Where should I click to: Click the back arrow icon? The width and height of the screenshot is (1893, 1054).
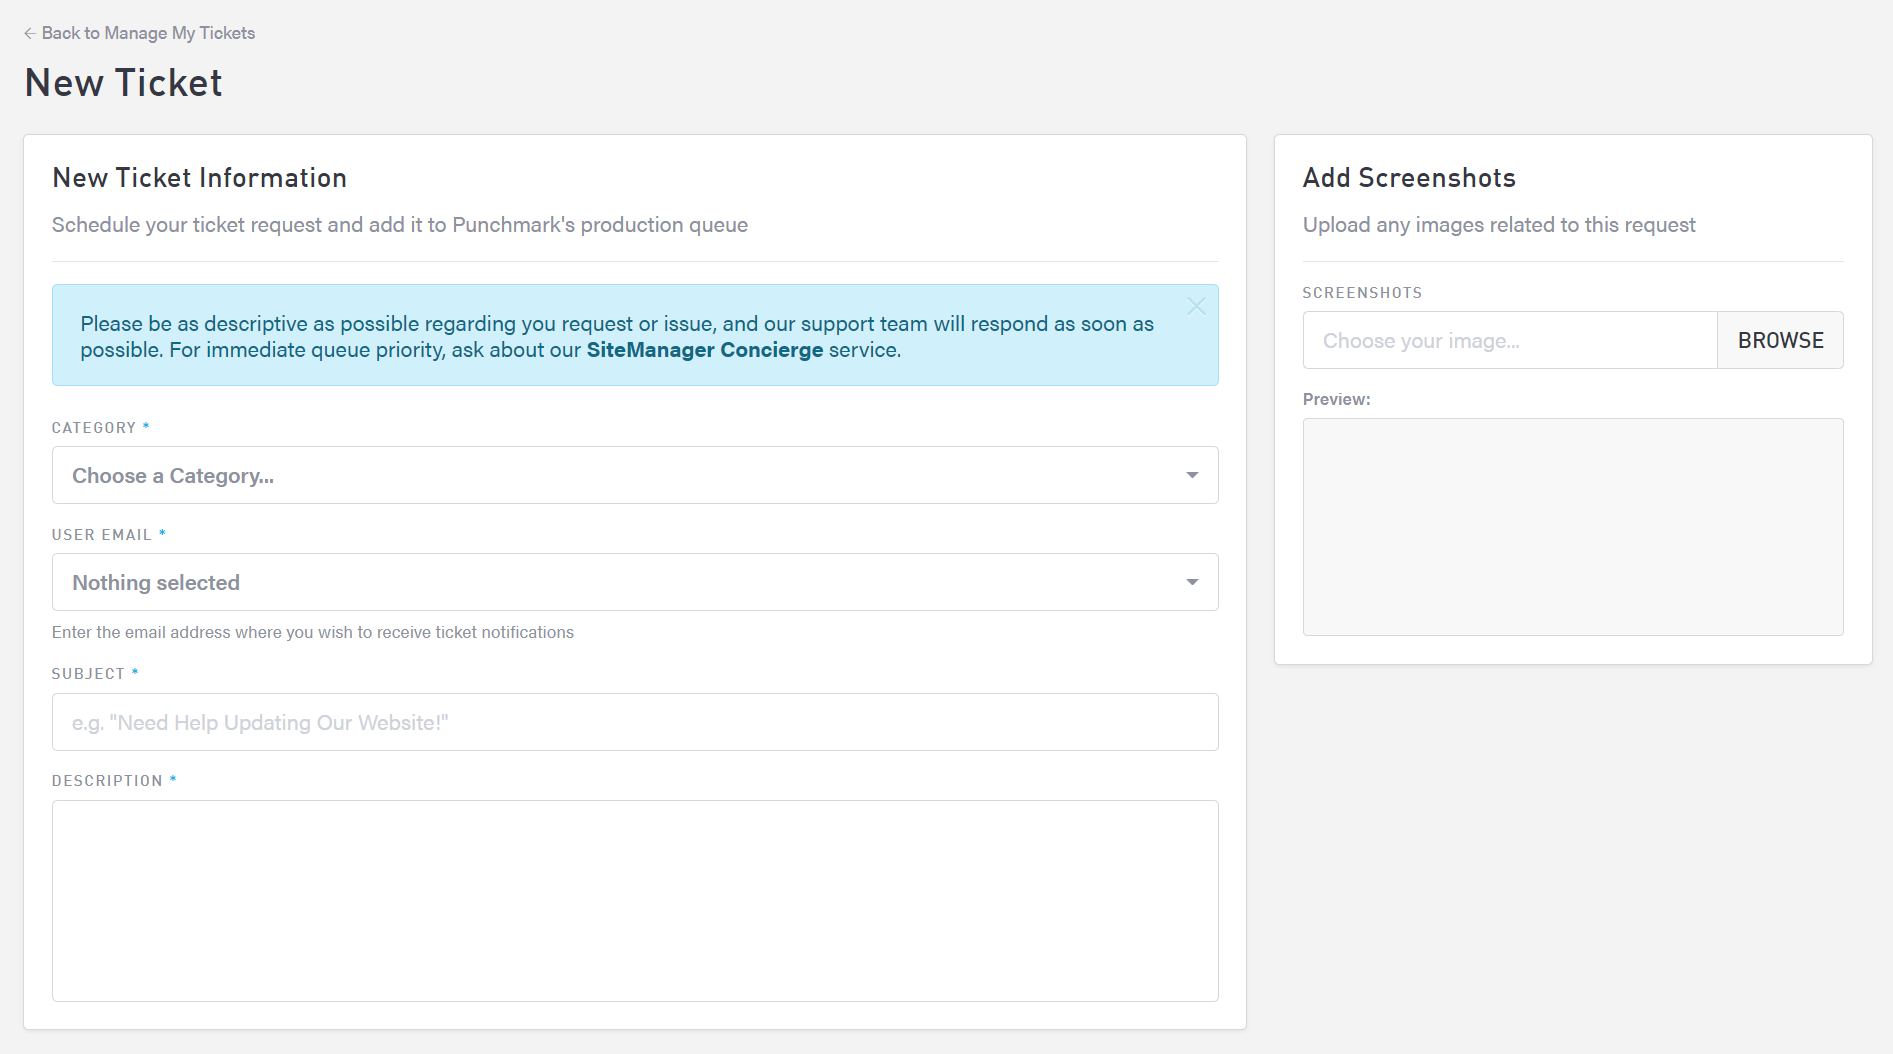(29, 33)
